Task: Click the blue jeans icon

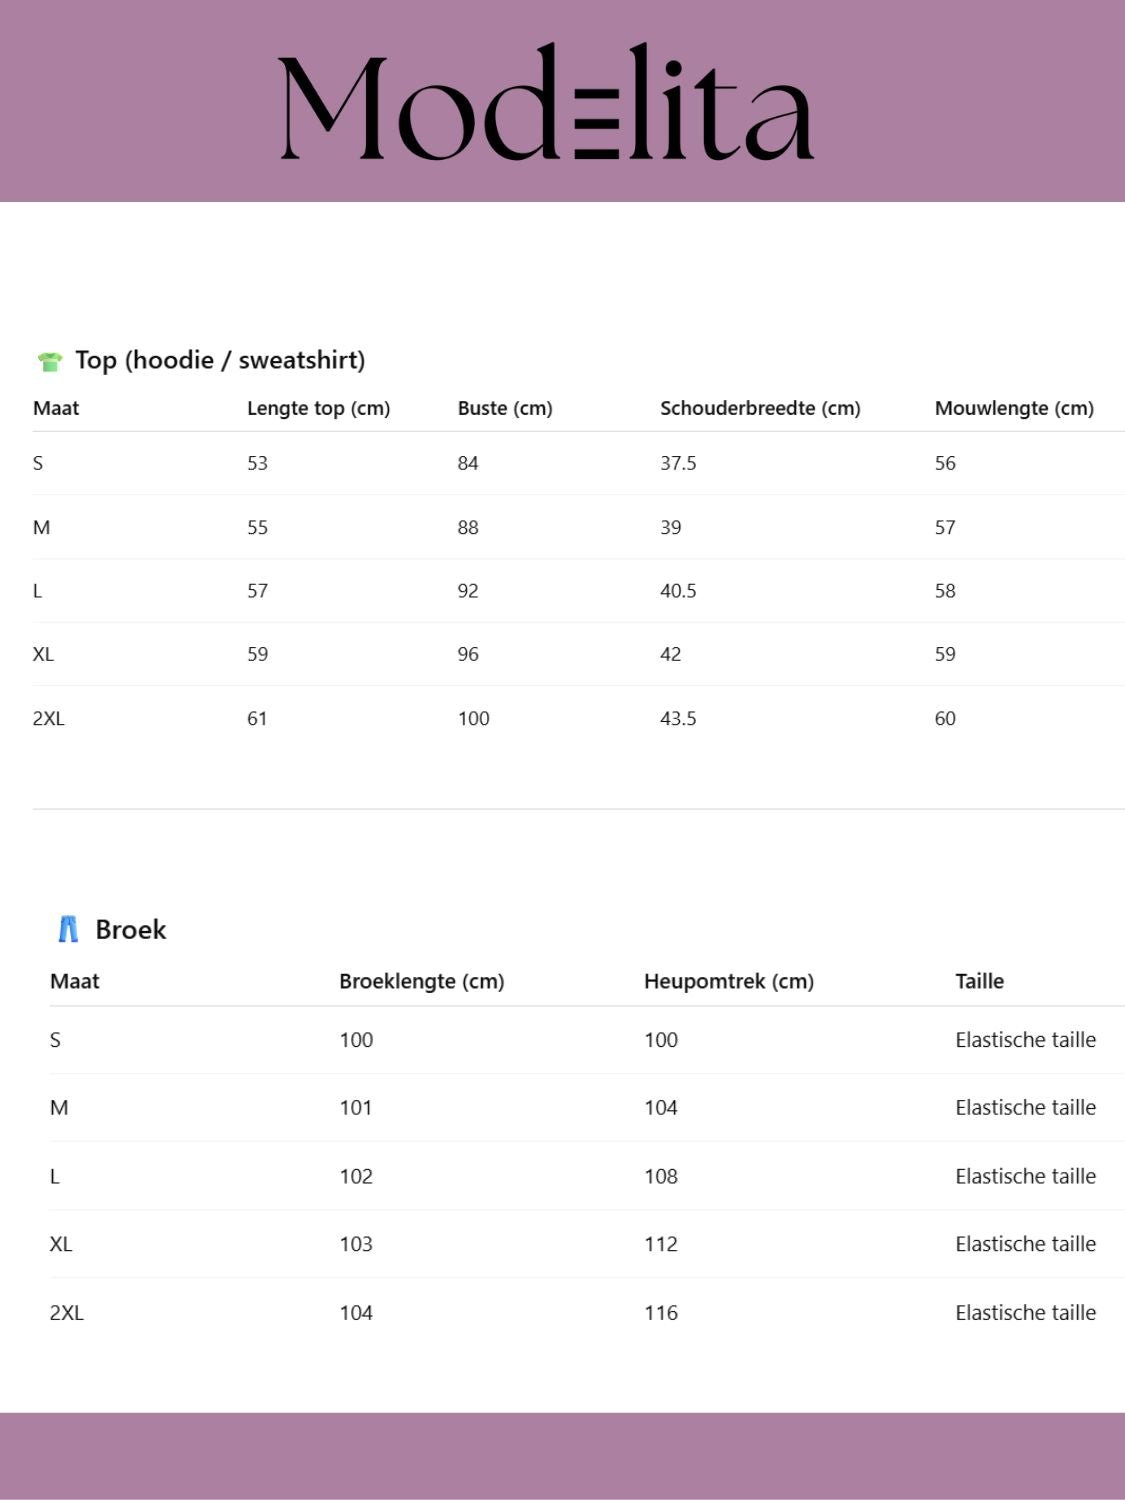Action: point(68,930)
